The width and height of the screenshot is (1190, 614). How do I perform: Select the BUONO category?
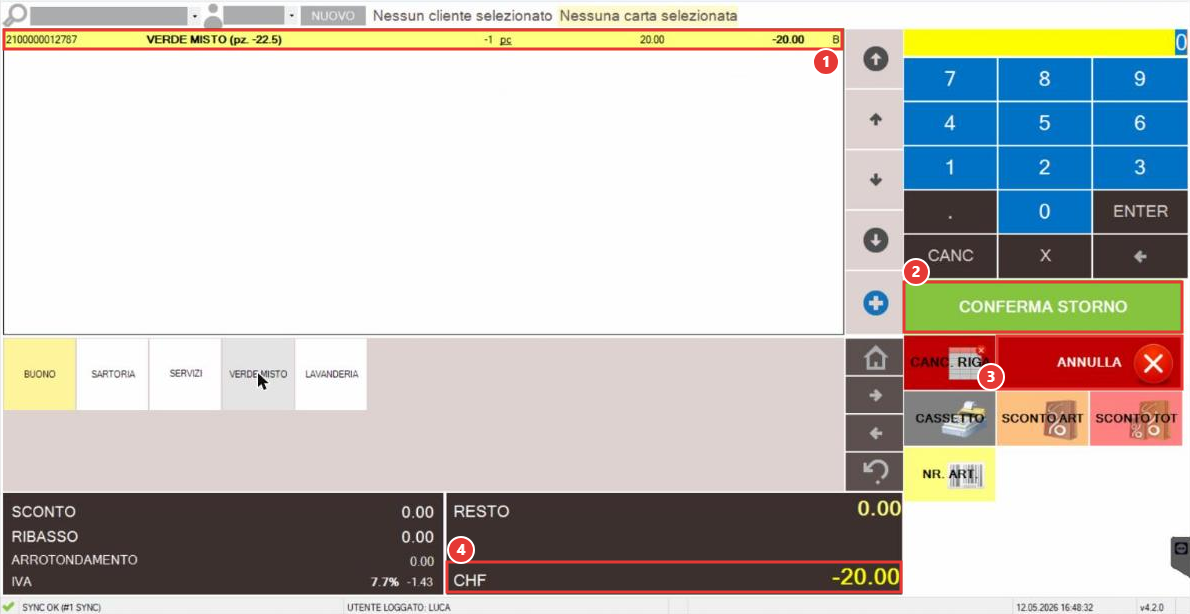pyautogui.click(x=39, y=374)
